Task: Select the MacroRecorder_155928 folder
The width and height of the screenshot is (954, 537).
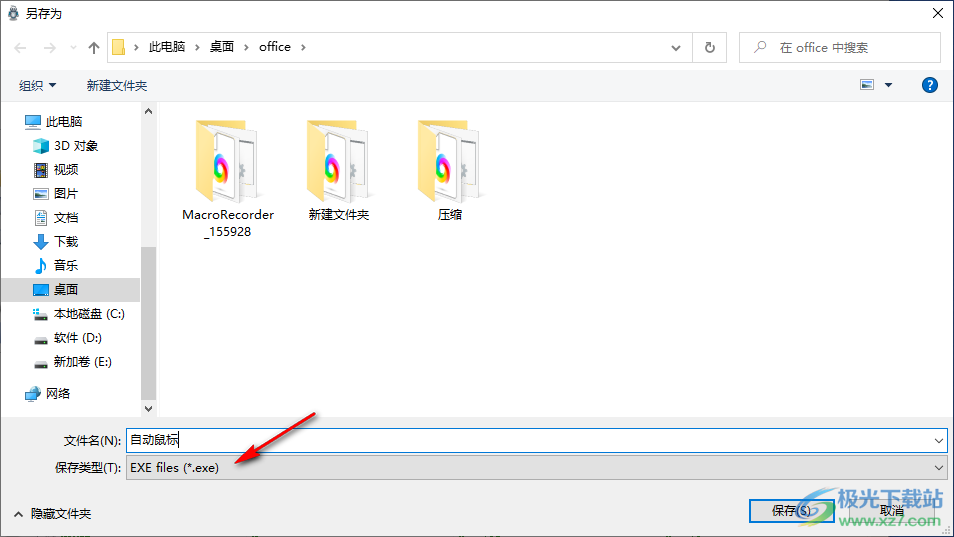Action: (x=228, y=179)
